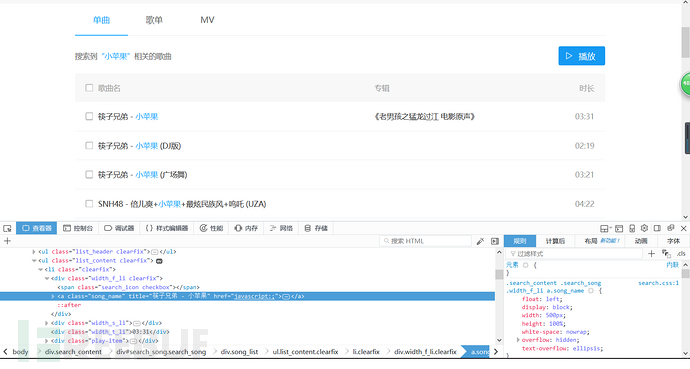Open the 查看器 inspector tab

click(37, 228)
